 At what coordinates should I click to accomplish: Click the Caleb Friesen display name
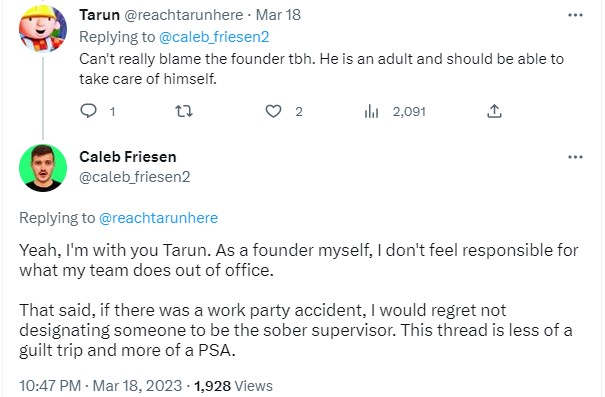(128, 157)
